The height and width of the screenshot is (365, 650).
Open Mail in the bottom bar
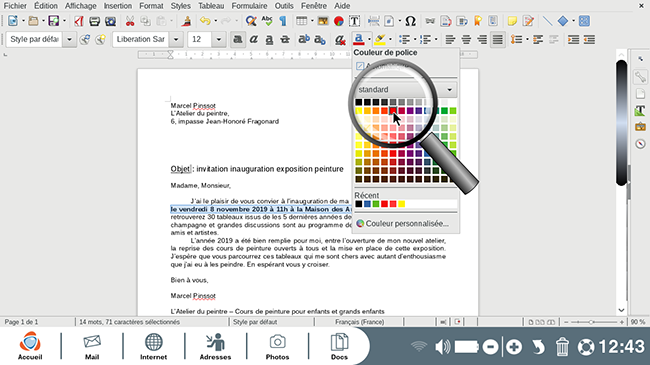click(92, 346)
